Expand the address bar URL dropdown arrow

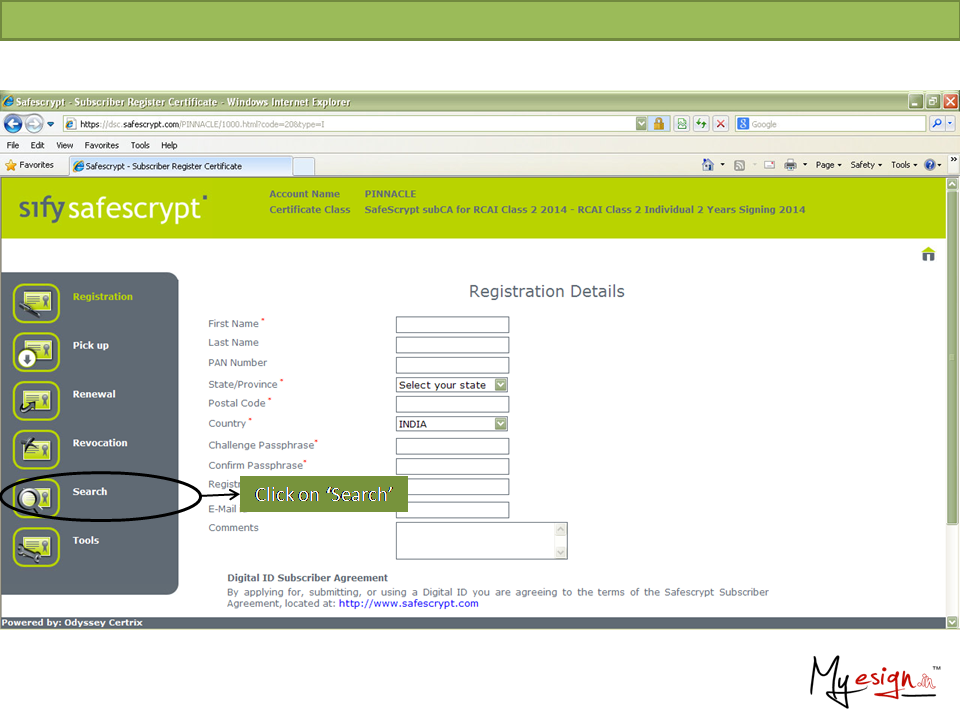(x=641, y=124)
